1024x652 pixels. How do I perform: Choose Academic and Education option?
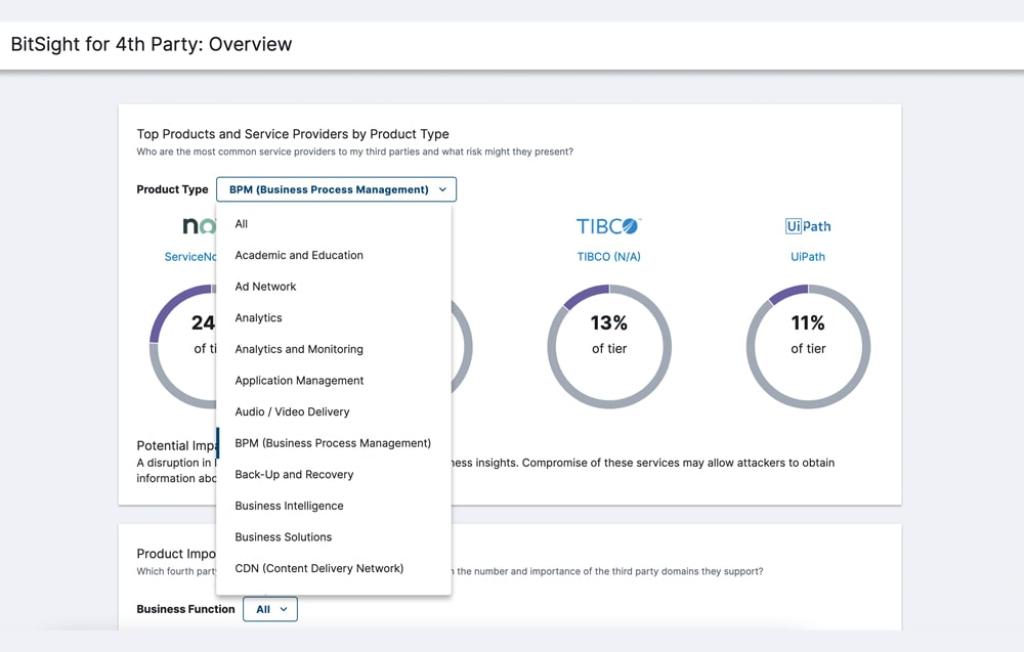point(299,255)
